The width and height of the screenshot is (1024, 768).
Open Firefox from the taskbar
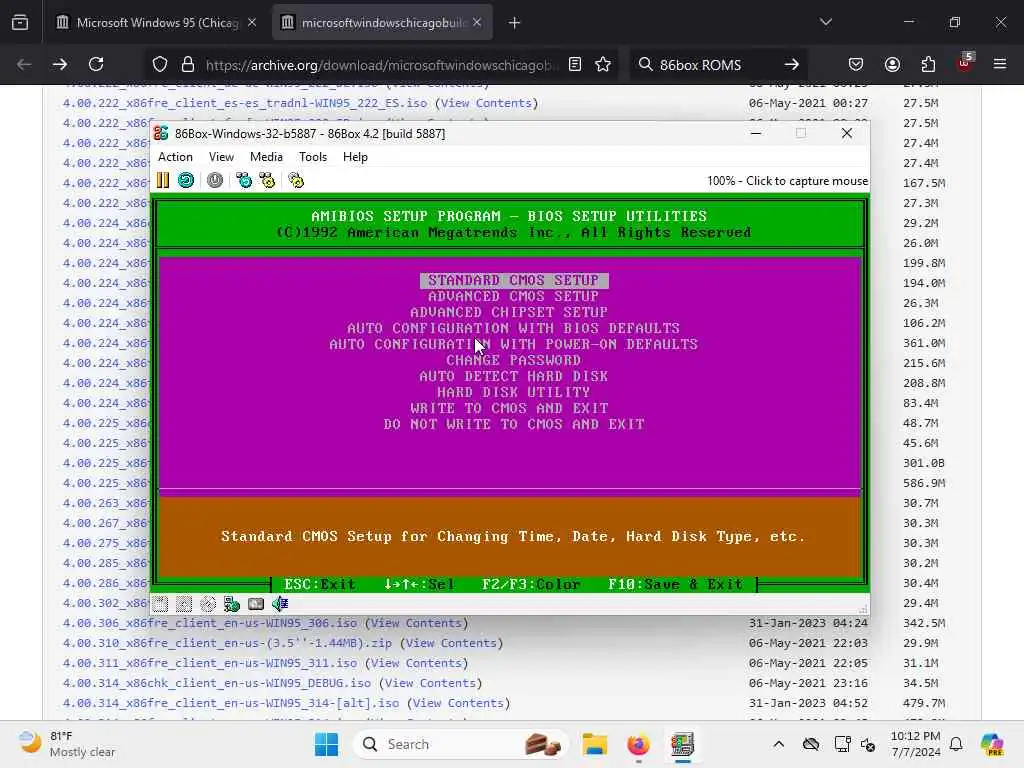638,744
